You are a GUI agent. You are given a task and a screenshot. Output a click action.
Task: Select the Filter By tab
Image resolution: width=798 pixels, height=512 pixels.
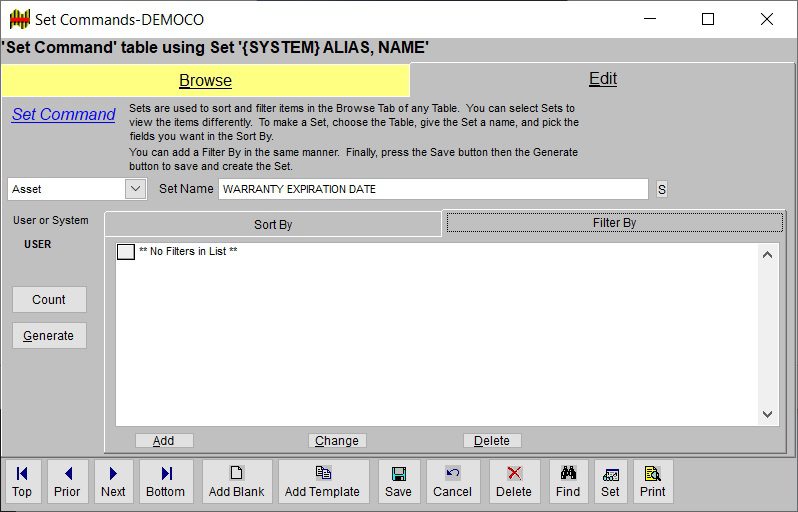(x=614, y=223)
